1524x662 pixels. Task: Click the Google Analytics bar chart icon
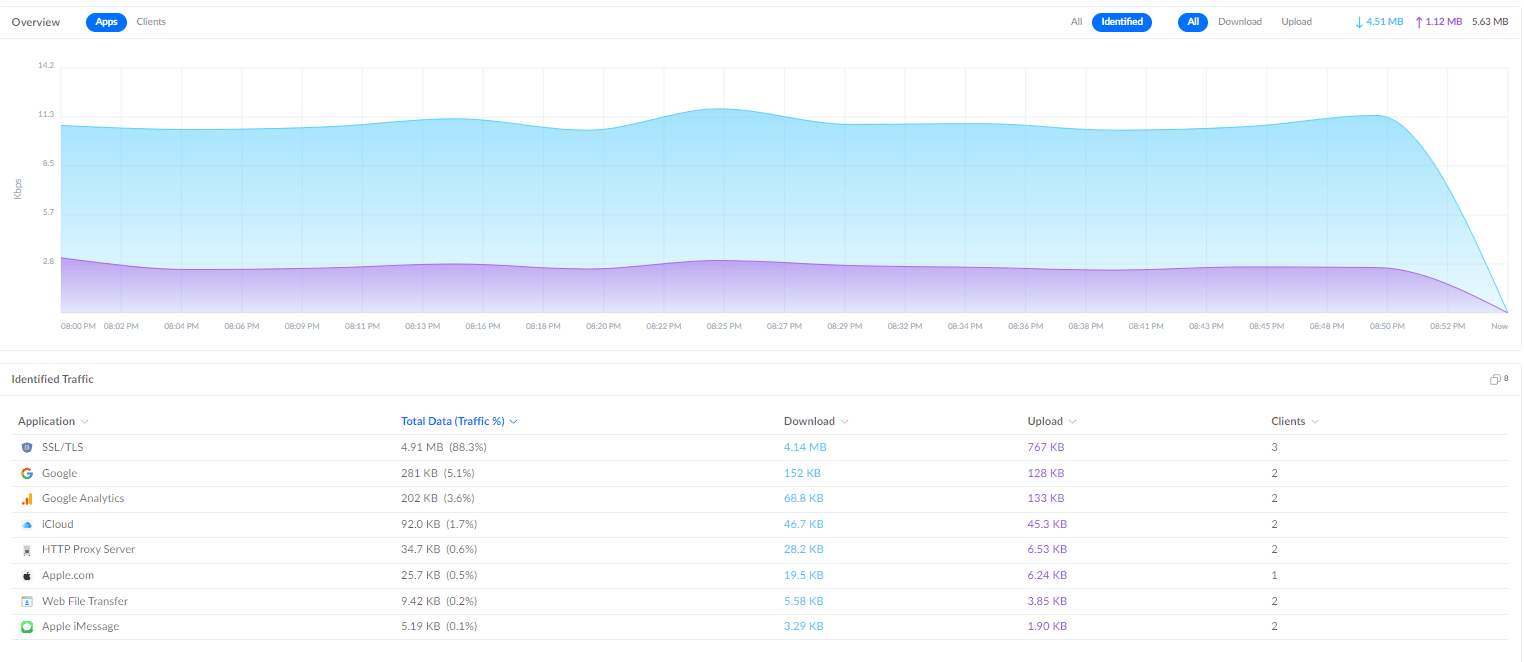(27, 499)
